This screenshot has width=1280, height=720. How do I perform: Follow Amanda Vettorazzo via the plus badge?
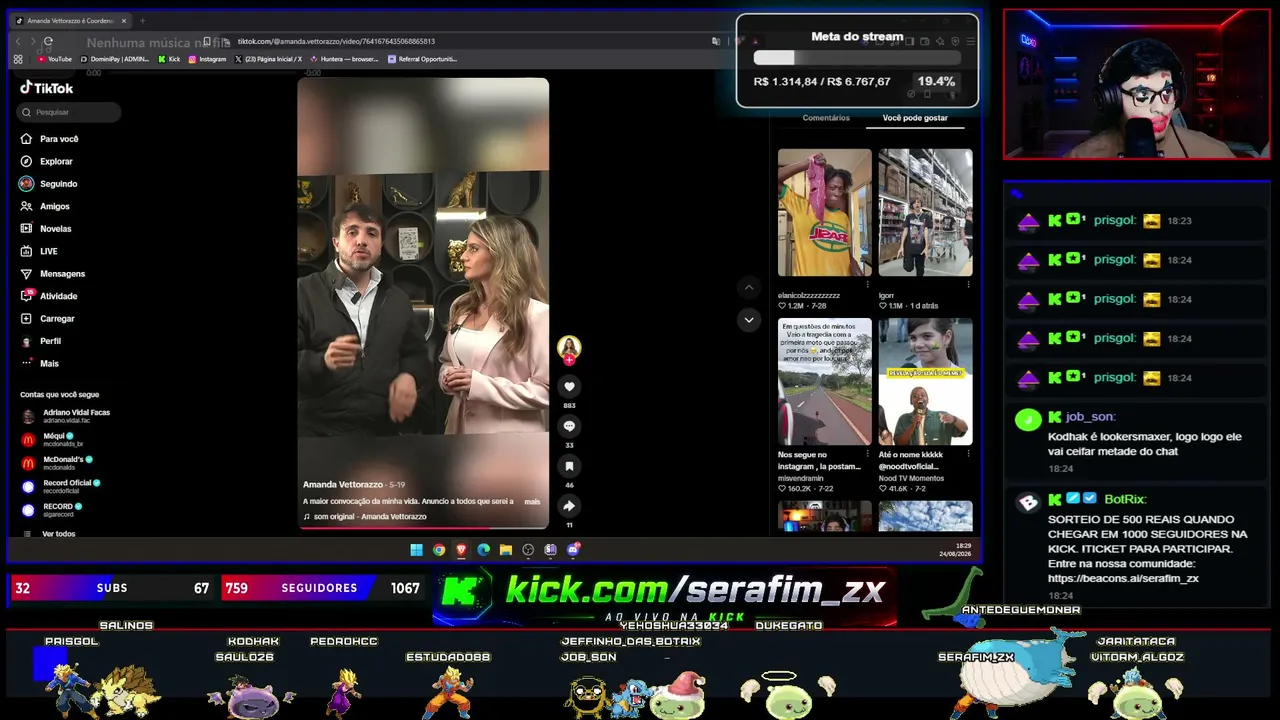tap(569, 360)
